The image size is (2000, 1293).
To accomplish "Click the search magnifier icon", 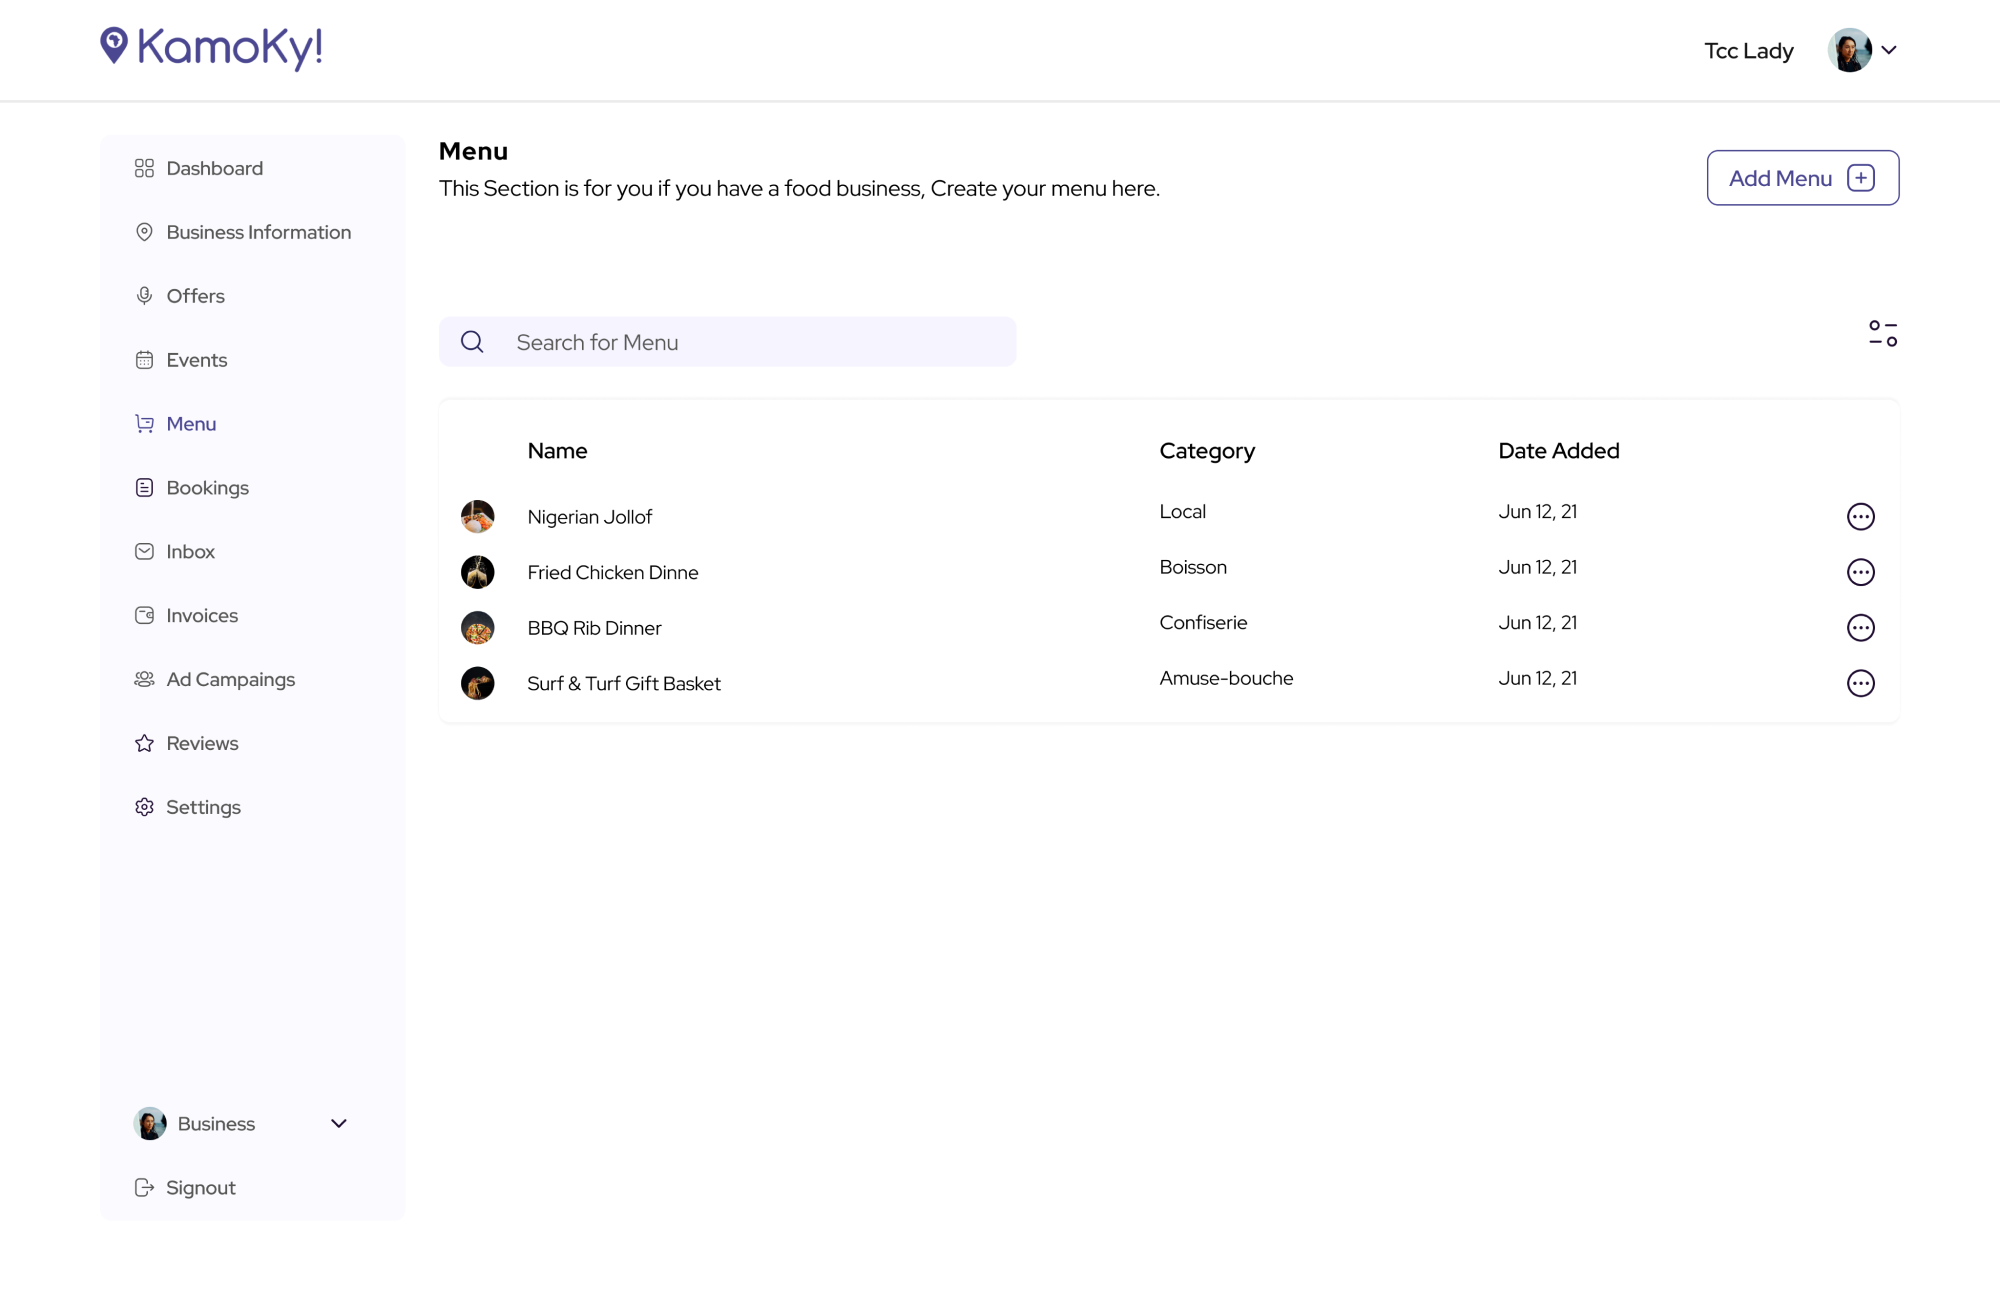I will click(472, 342).
